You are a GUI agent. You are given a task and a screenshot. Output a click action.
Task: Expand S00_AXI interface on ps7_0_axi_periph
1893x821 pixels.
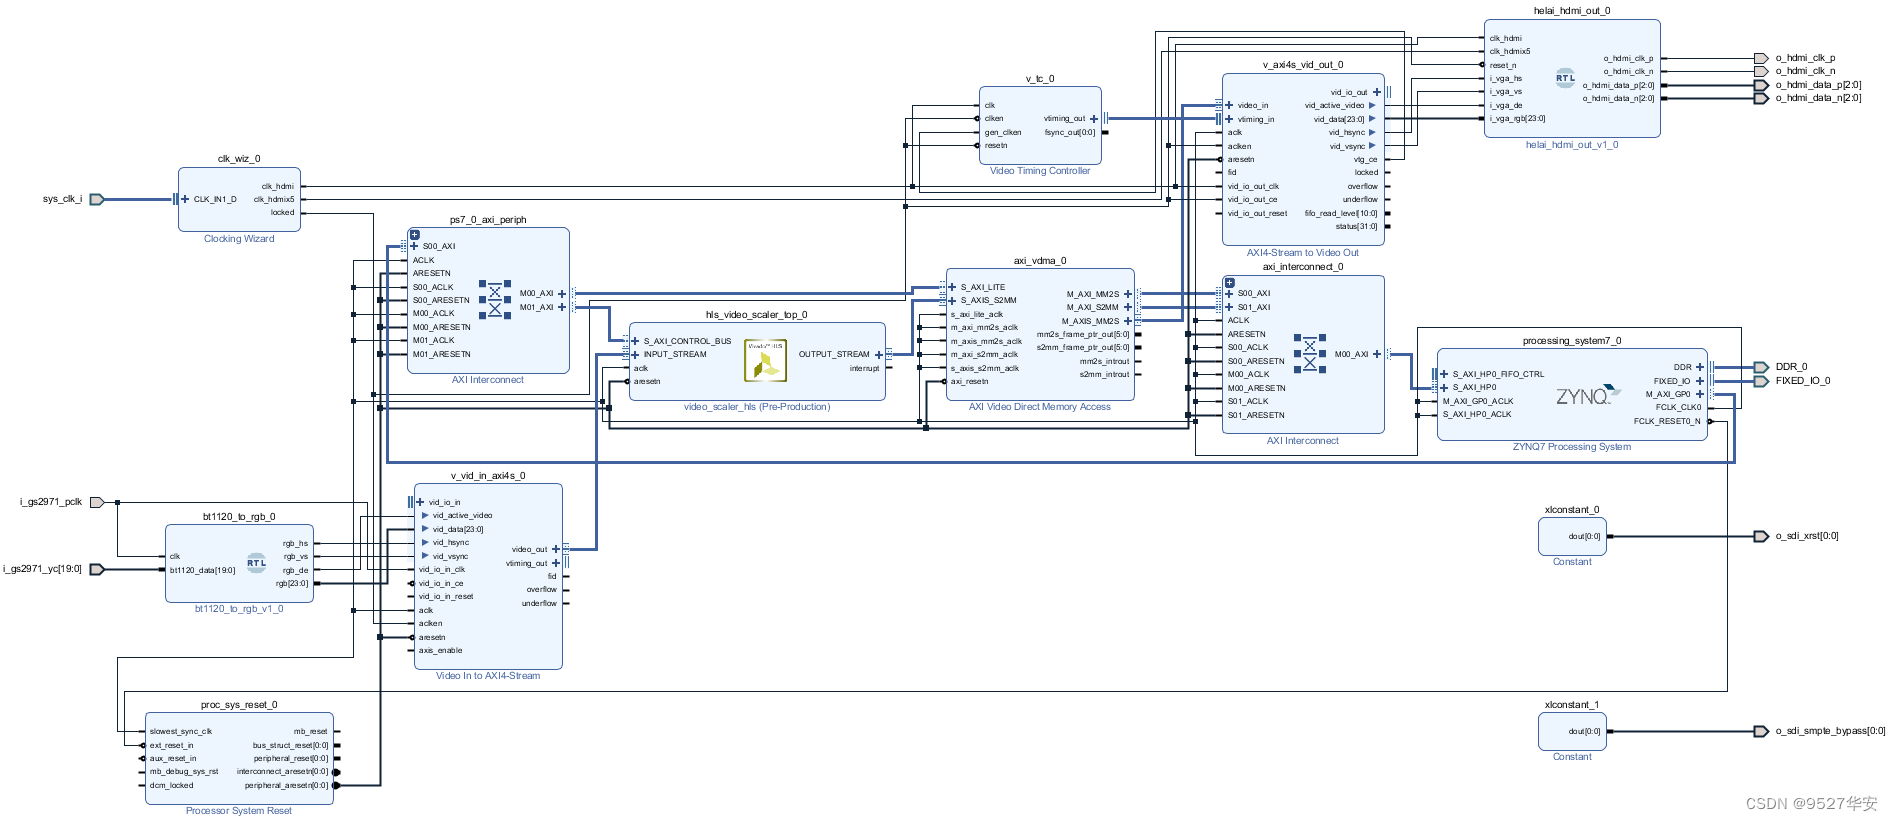pyautogui.click(x=415, y=246)
